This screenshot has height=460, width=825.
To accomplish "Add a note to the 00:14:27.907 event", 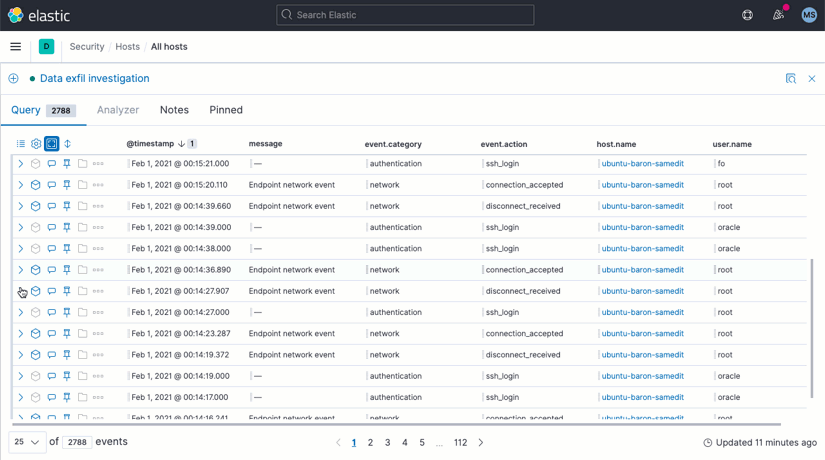I will [x=52, y=291].
